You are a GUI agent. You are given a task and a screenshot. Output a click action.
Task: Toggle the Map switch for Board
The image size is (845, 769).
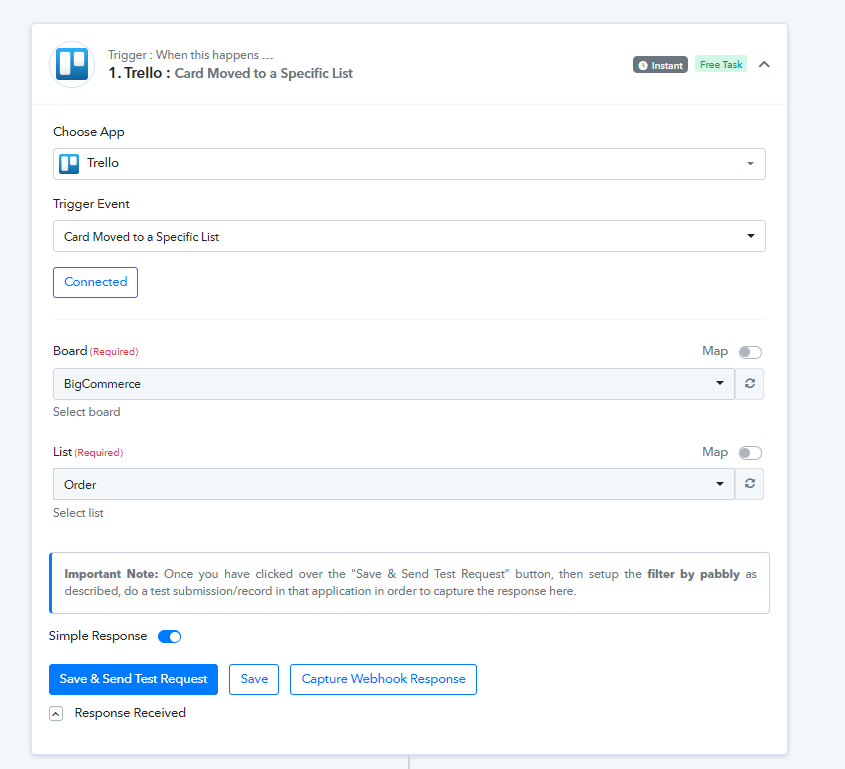[750, 352]
